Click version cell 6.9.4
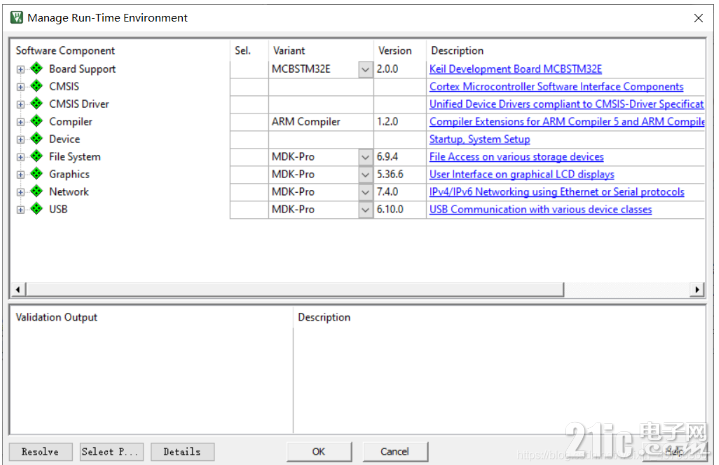This screenshot has width=719, height=465. click(400, 157)
